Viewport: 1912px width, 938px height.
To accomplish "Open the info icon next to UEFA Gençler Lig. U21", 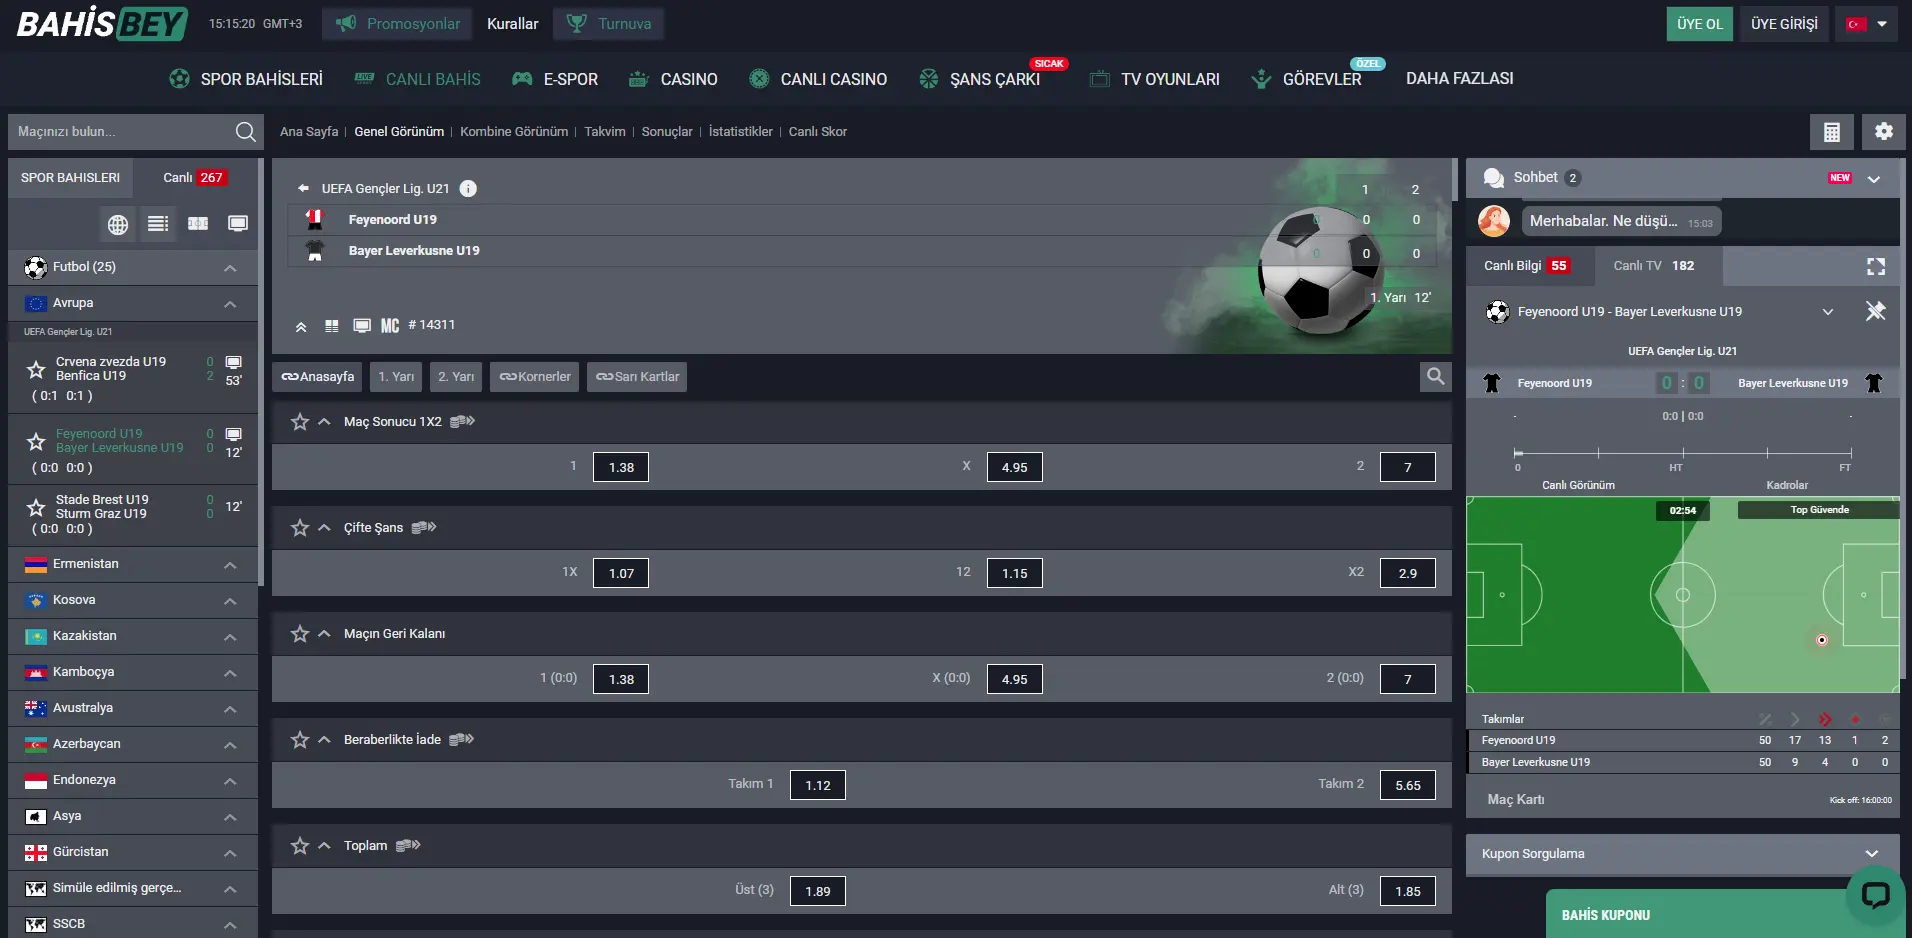I will (468, 188).
